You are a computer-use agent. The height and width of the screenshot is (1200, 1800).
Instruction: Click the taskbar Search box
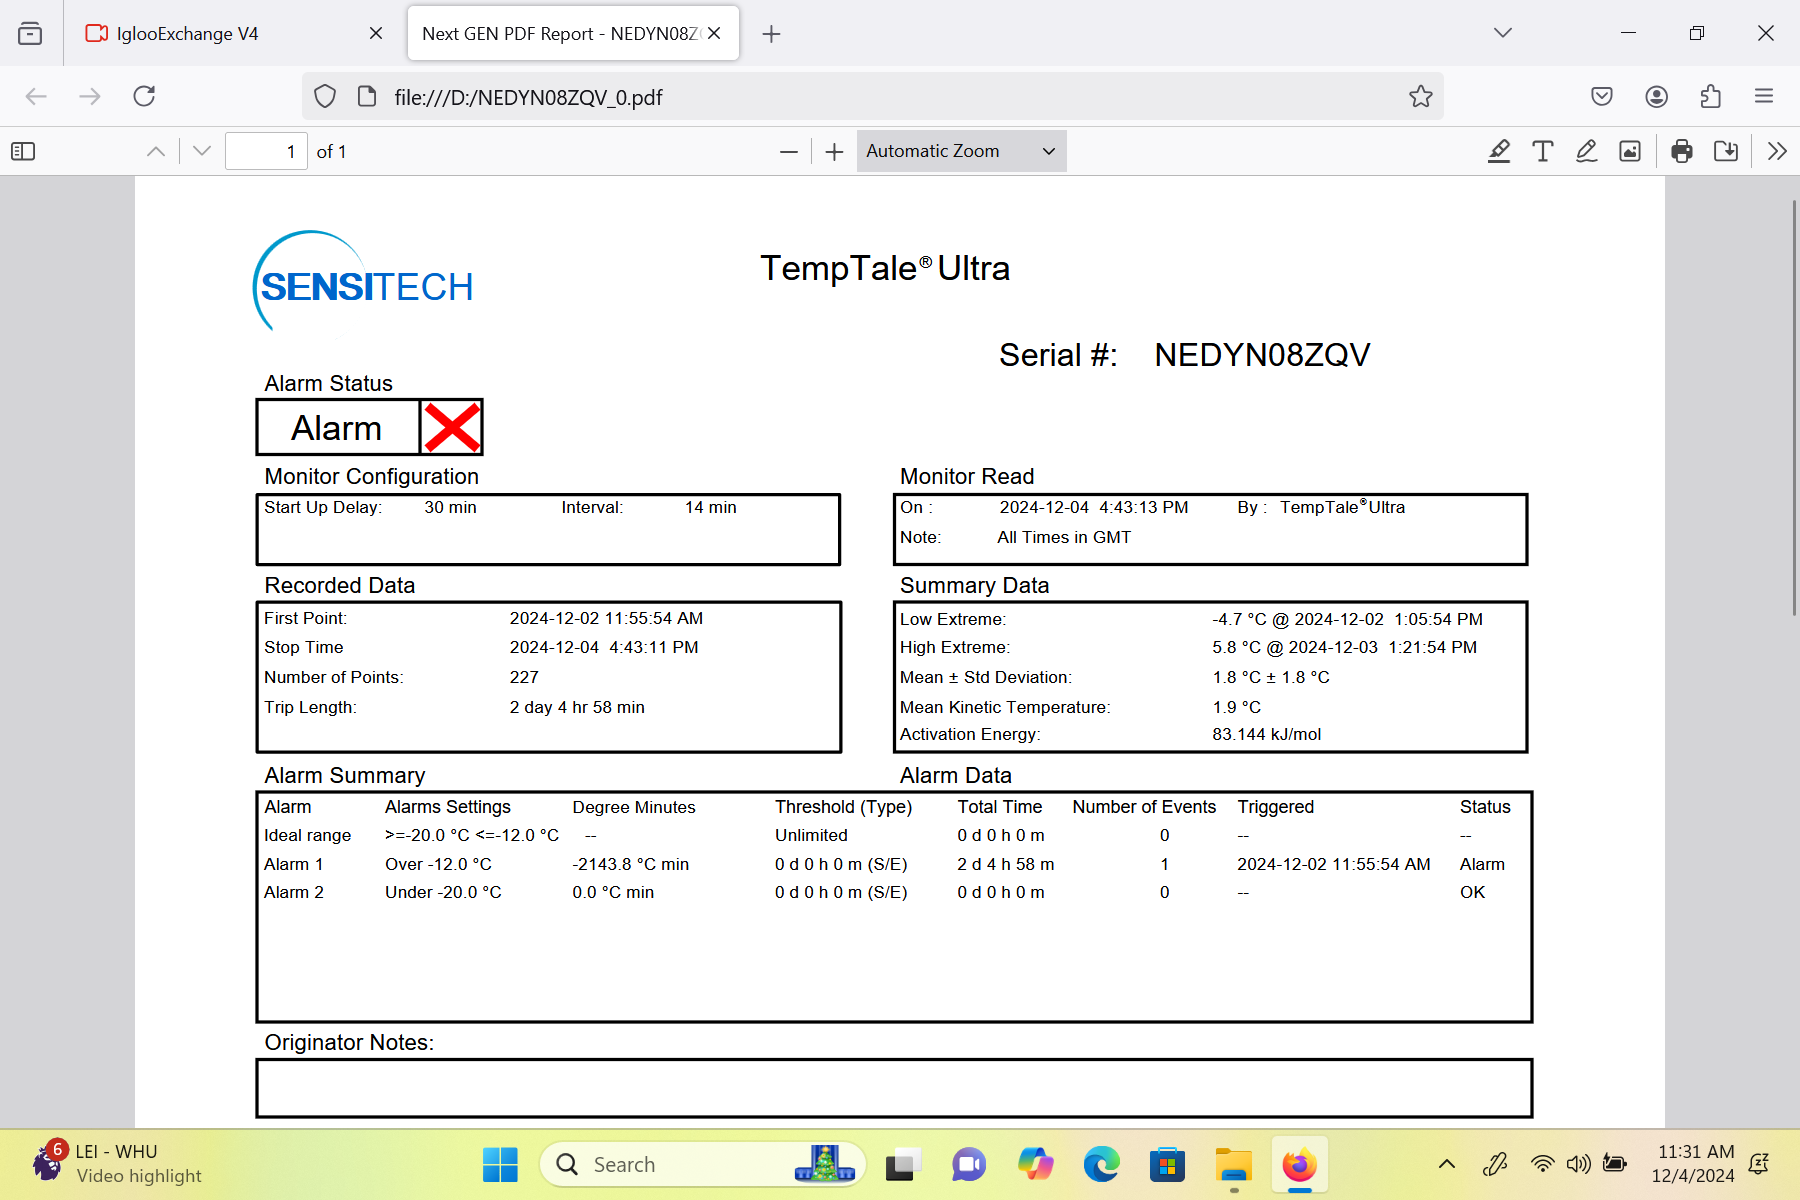click(703, 1164)
